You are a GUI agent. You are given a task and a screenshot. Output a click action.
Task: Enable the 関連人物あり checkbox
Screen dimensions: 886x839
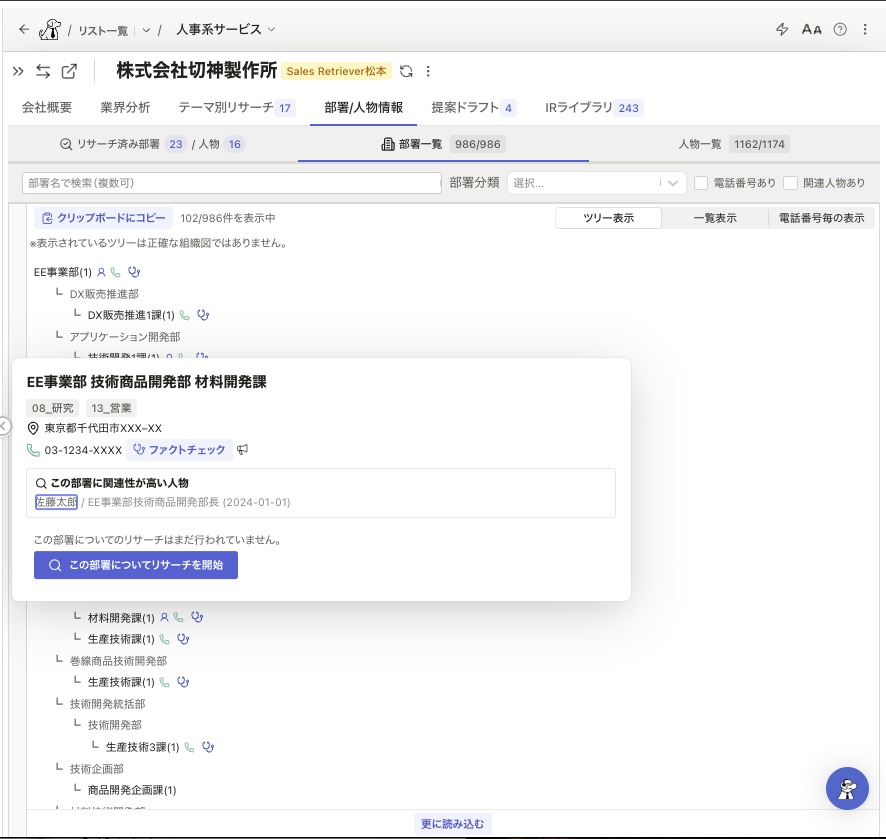(791, 183)
